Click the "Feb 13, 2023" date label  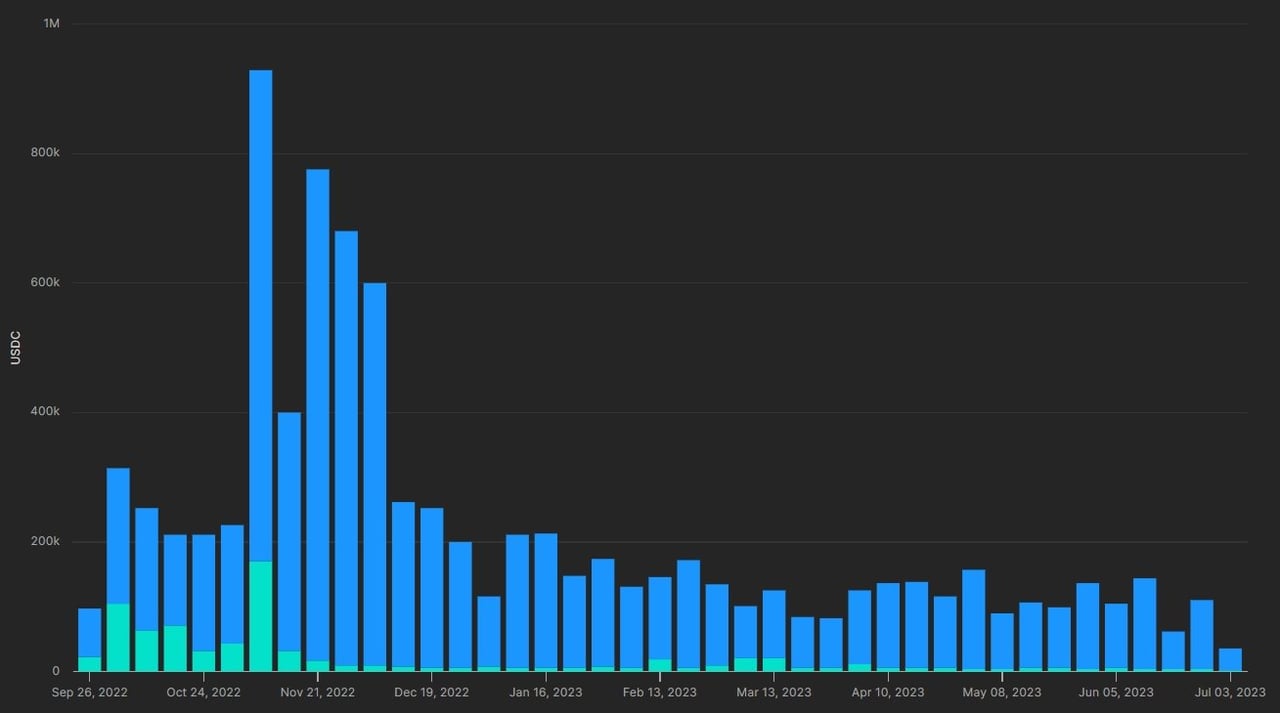(x=660, y=692)
